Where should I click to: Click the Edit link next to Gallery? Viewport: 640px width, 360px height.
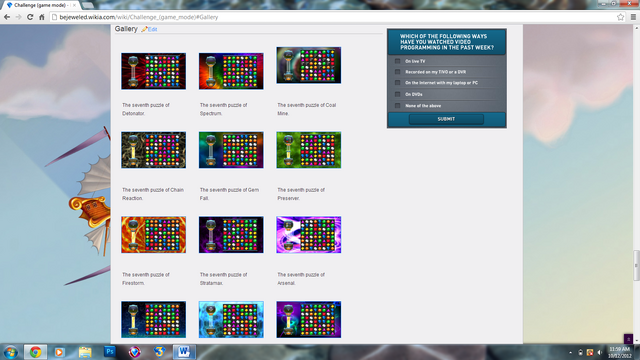click(x=153, y=29)
